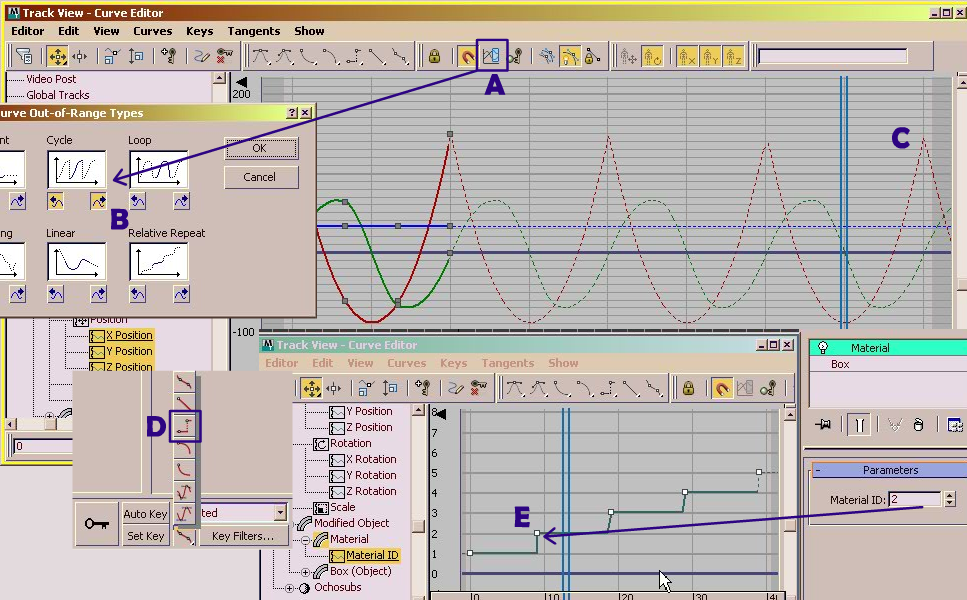Set tangents to Step in main toolbar

[354, 57]
